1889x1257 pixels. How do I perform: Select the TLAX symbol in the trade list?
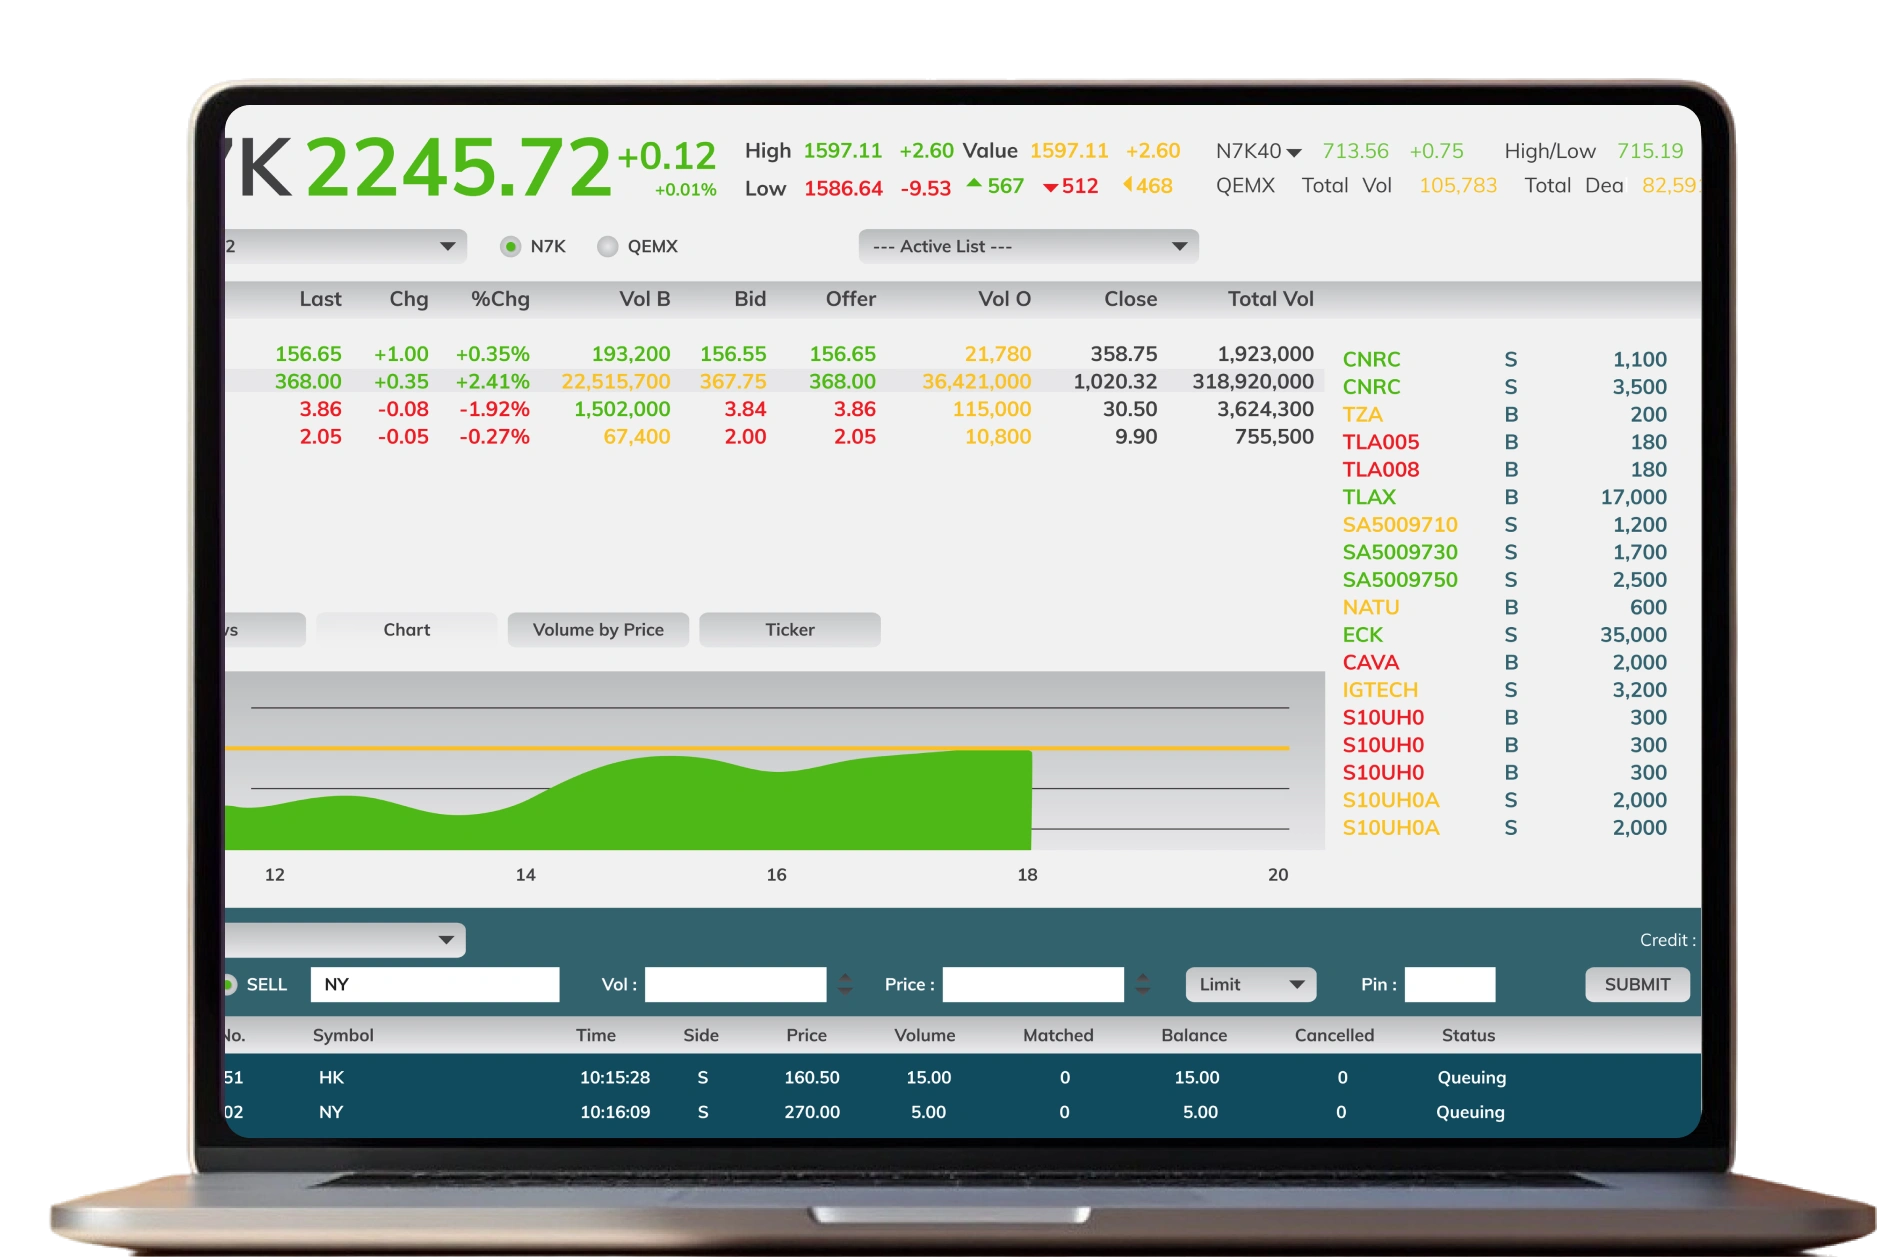[1370, 497]
